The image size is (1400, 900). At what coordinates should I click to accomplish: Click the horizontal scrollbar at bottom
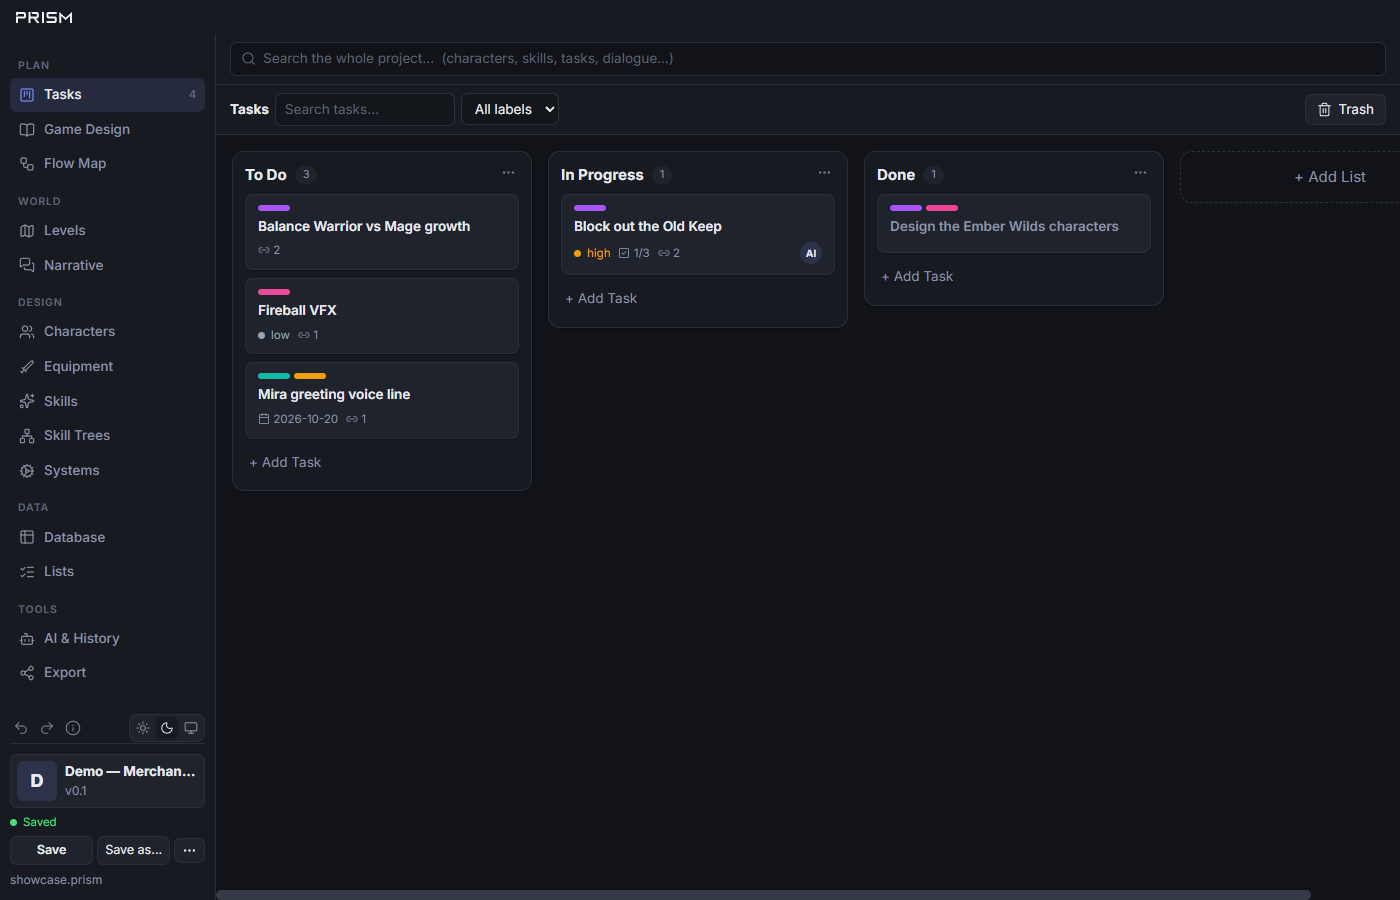pos(763,895)
